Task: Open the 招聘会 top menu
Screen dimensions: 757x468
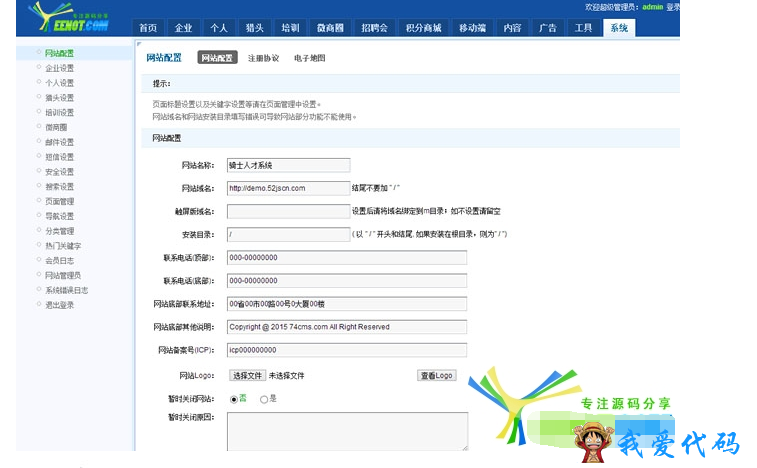Action: (x=375, y=28)
